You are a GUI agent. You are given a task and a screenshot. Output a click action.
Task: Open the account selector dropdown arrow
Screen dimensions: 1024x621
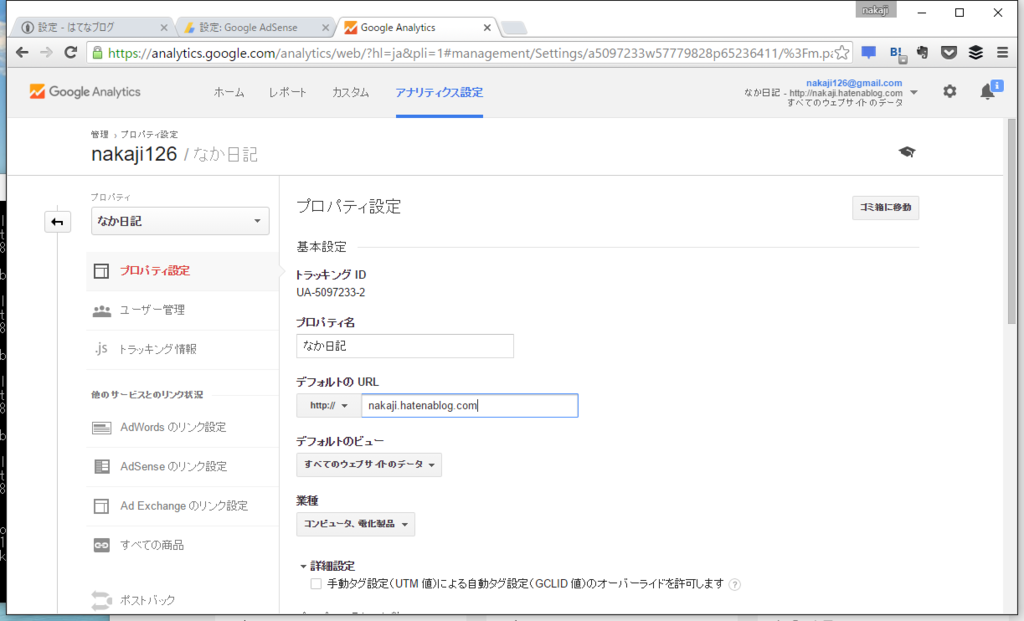tap(914, 92)
